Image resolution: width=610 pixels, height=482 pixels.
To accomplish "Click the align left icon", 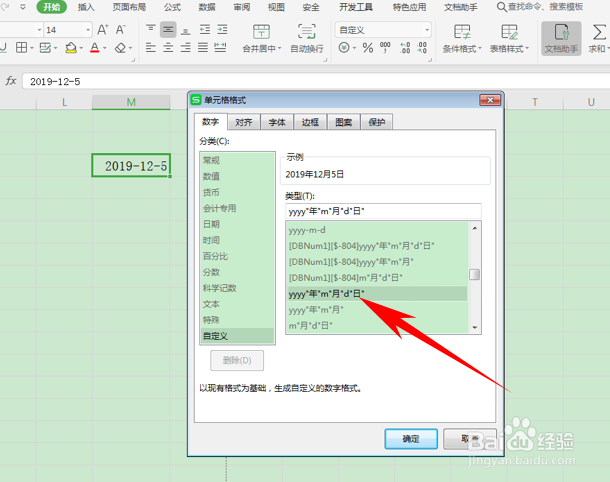I will pos(151,48).
